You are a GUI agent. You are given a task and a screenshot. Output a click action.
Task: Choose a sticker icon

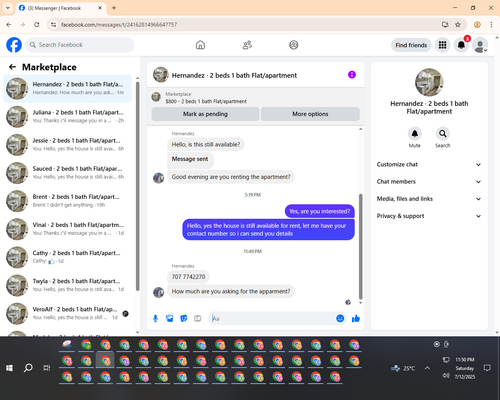(184, 319)
